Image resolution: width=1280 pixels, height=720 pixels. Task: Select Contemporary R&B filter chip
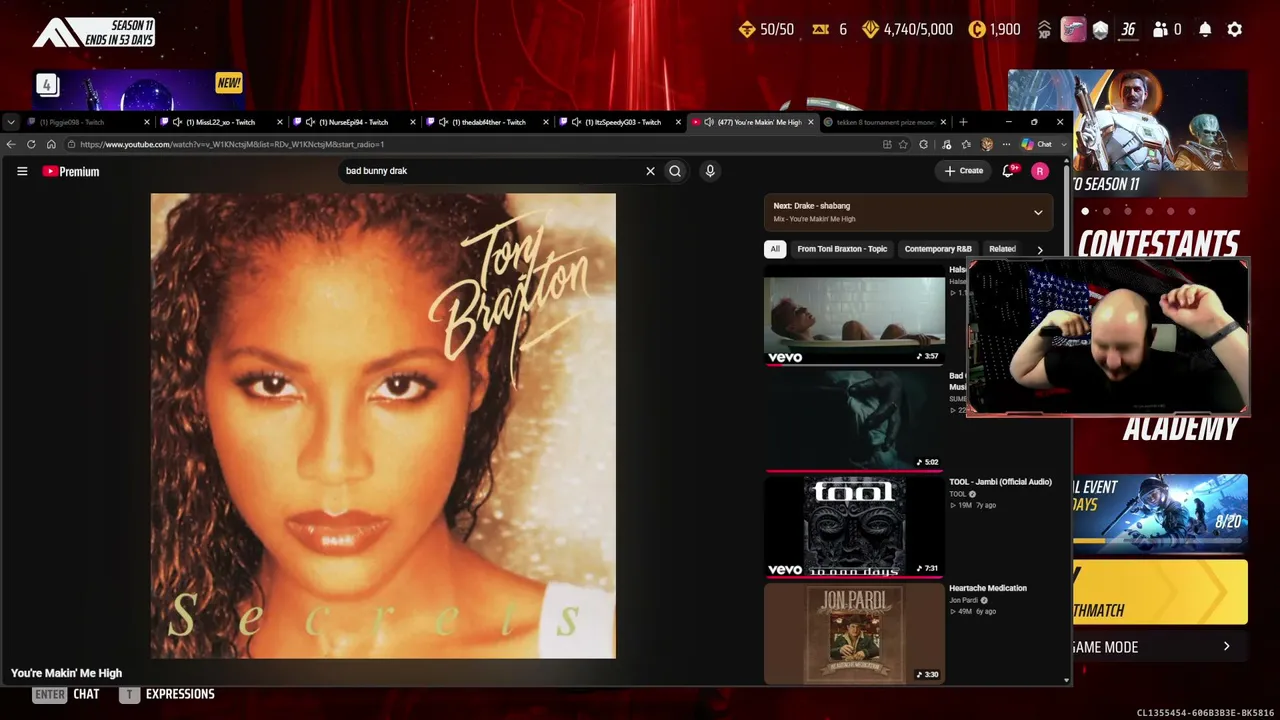[938, 249]
